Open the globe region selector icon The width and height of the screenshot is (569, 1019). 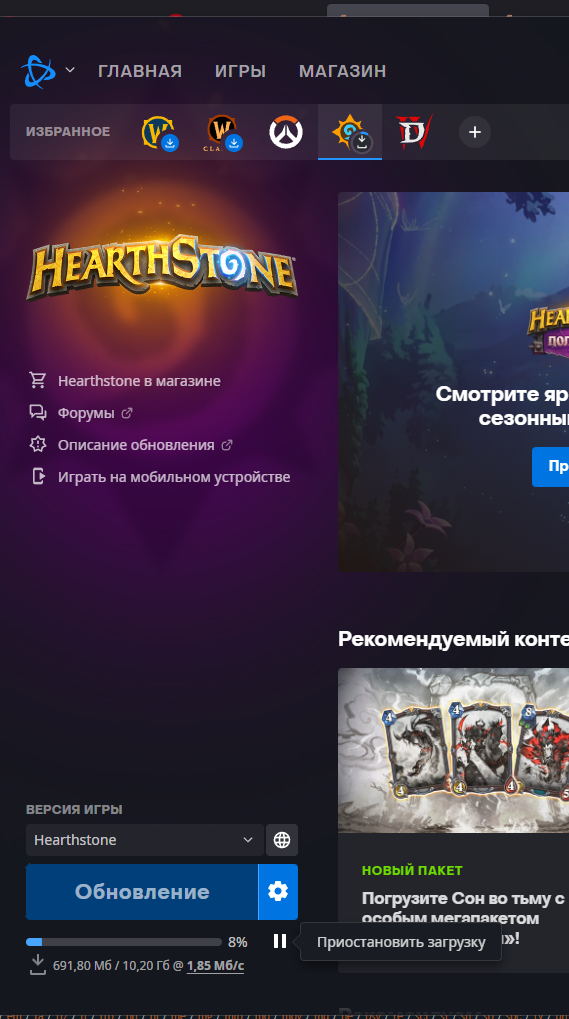(x=282, y=840)
